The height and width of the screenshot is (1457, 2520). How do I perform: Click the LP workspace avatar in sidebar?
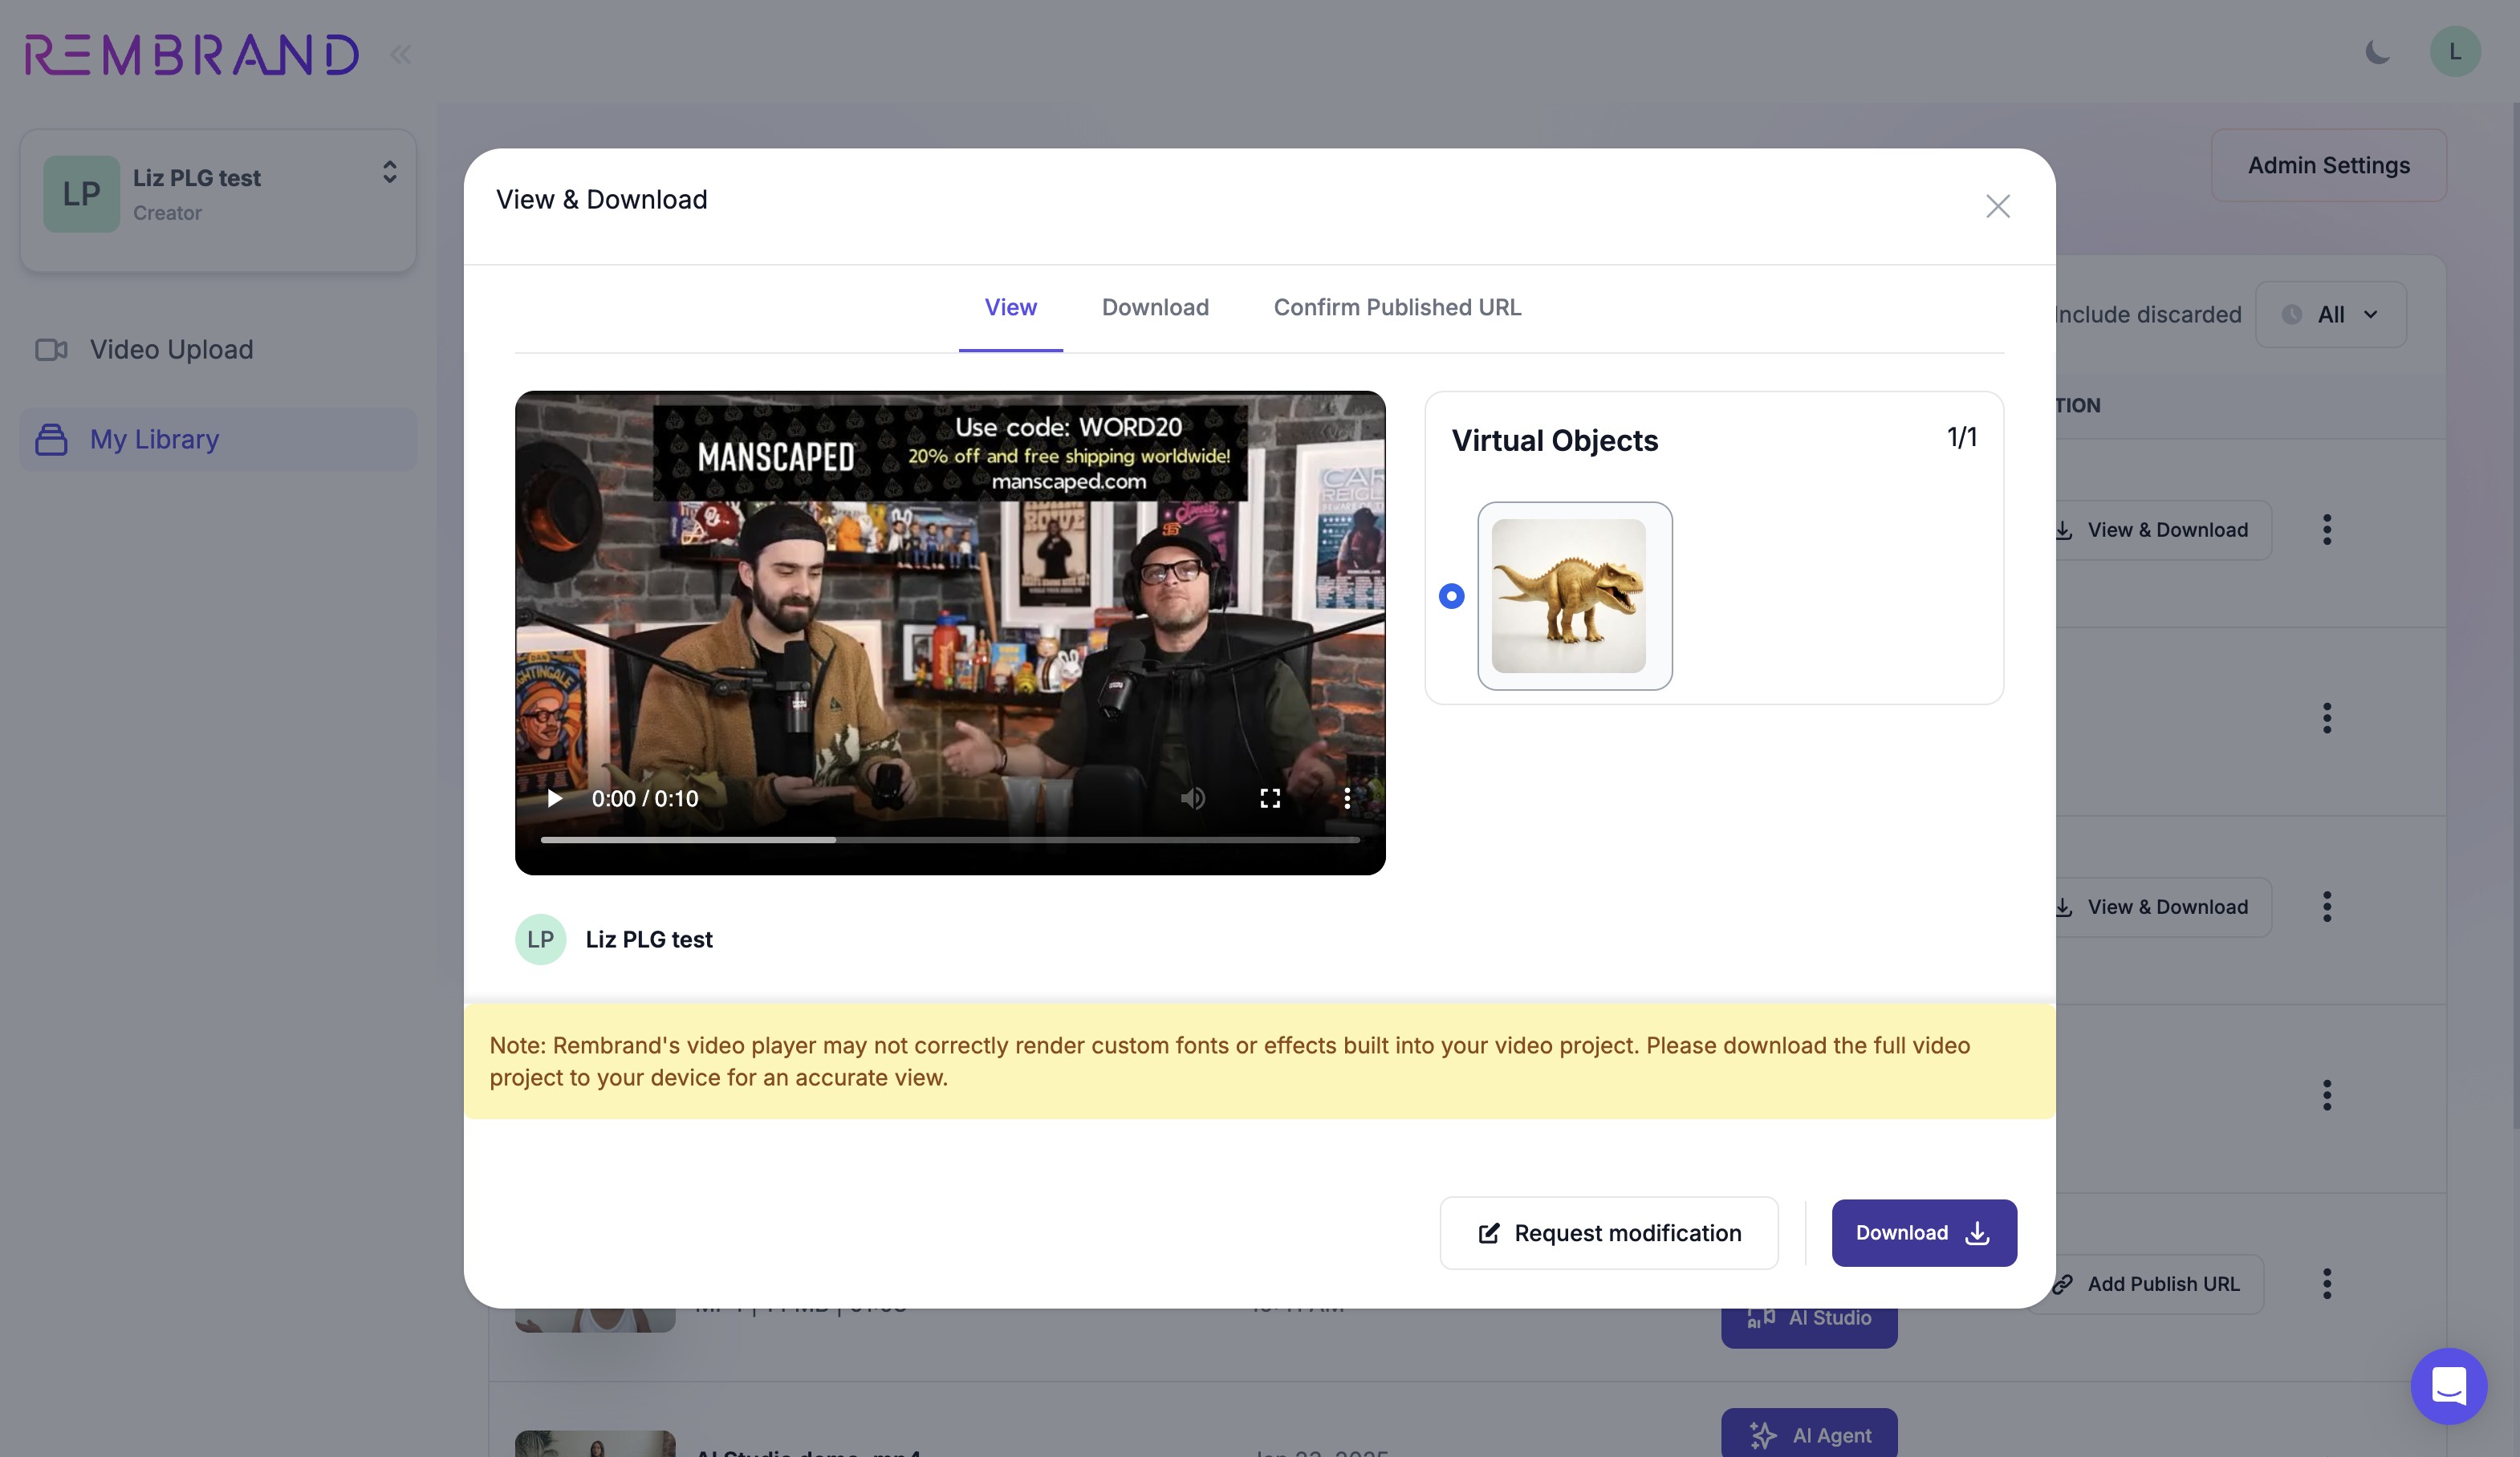pyautogui.click(x=81, y=194)
